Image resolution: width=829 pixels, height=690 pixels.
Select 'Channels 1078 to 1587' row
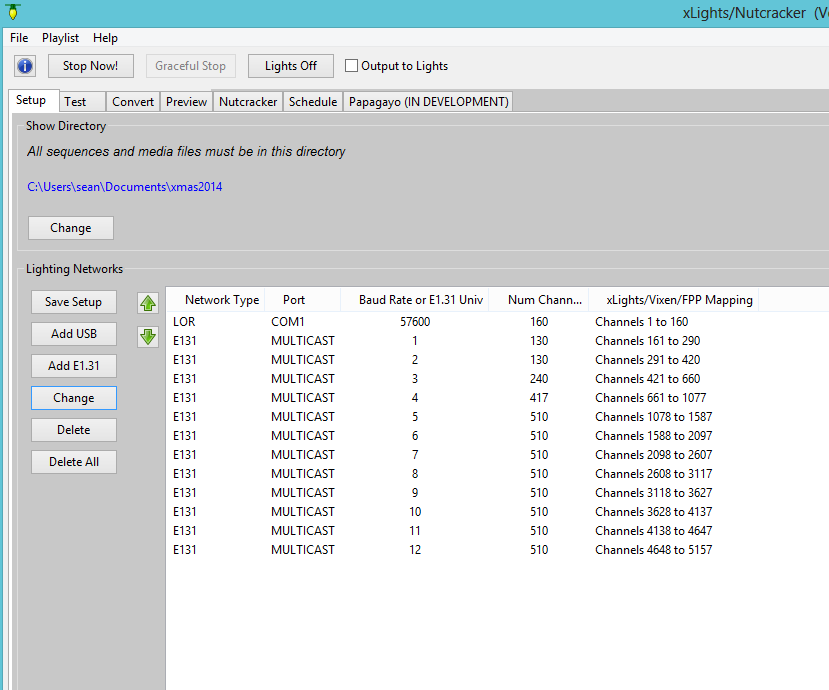463,417
